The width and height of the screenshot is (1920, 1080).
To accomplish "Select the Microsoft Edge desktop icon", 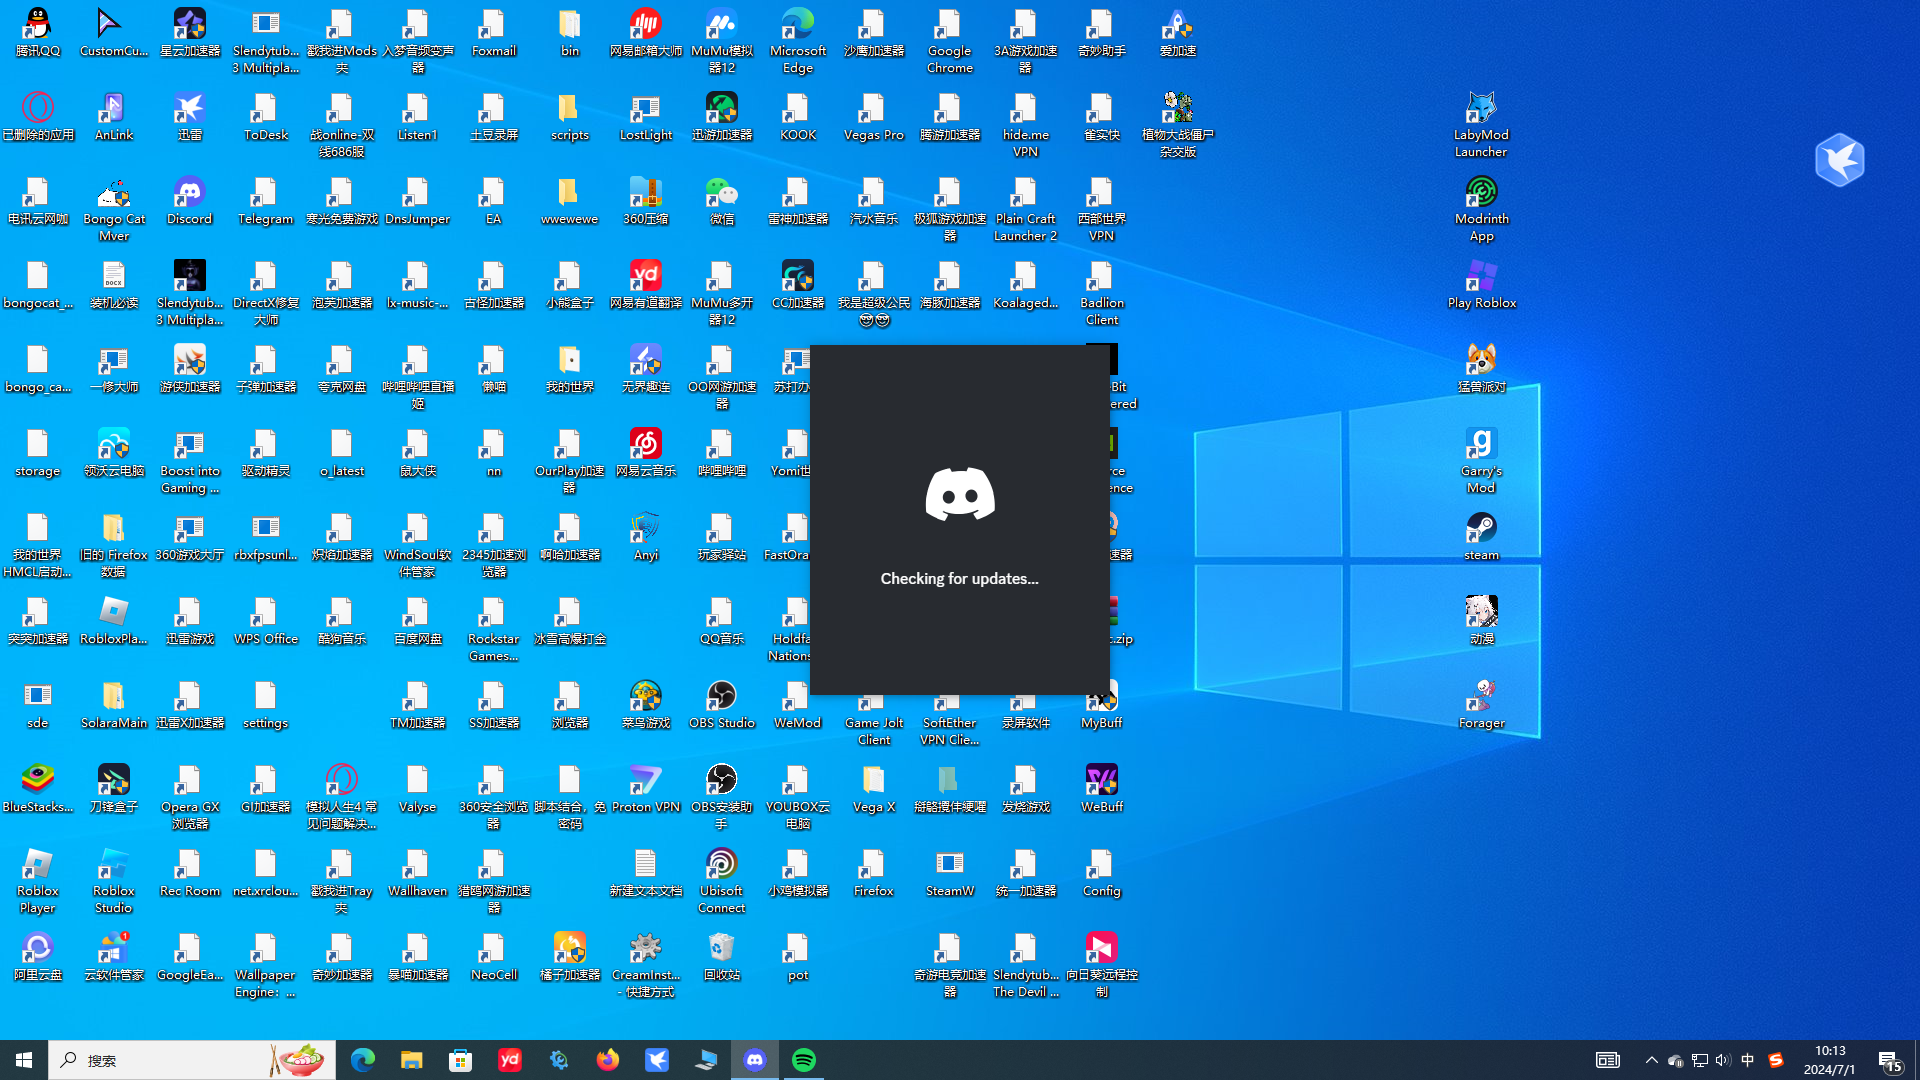I will tap(798, 41).
